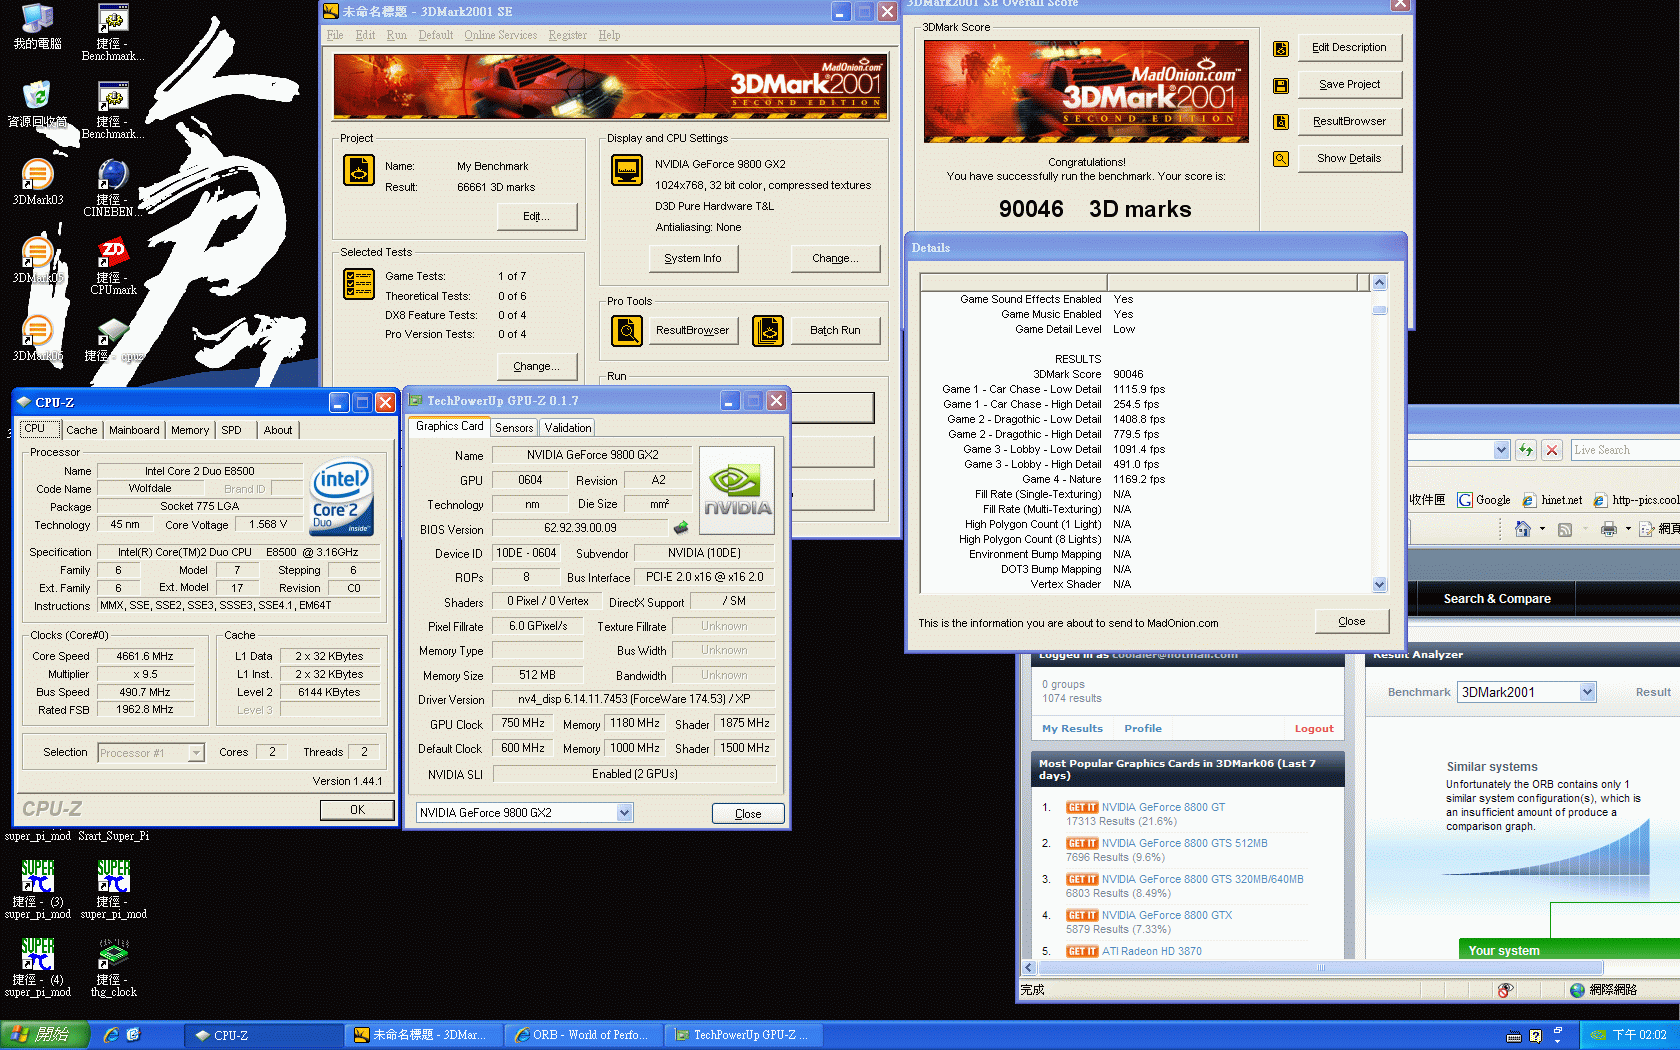Open the File menu in 3DMark2001
This screenshot has height=1050, width=1680.
(x=335, y=35)
